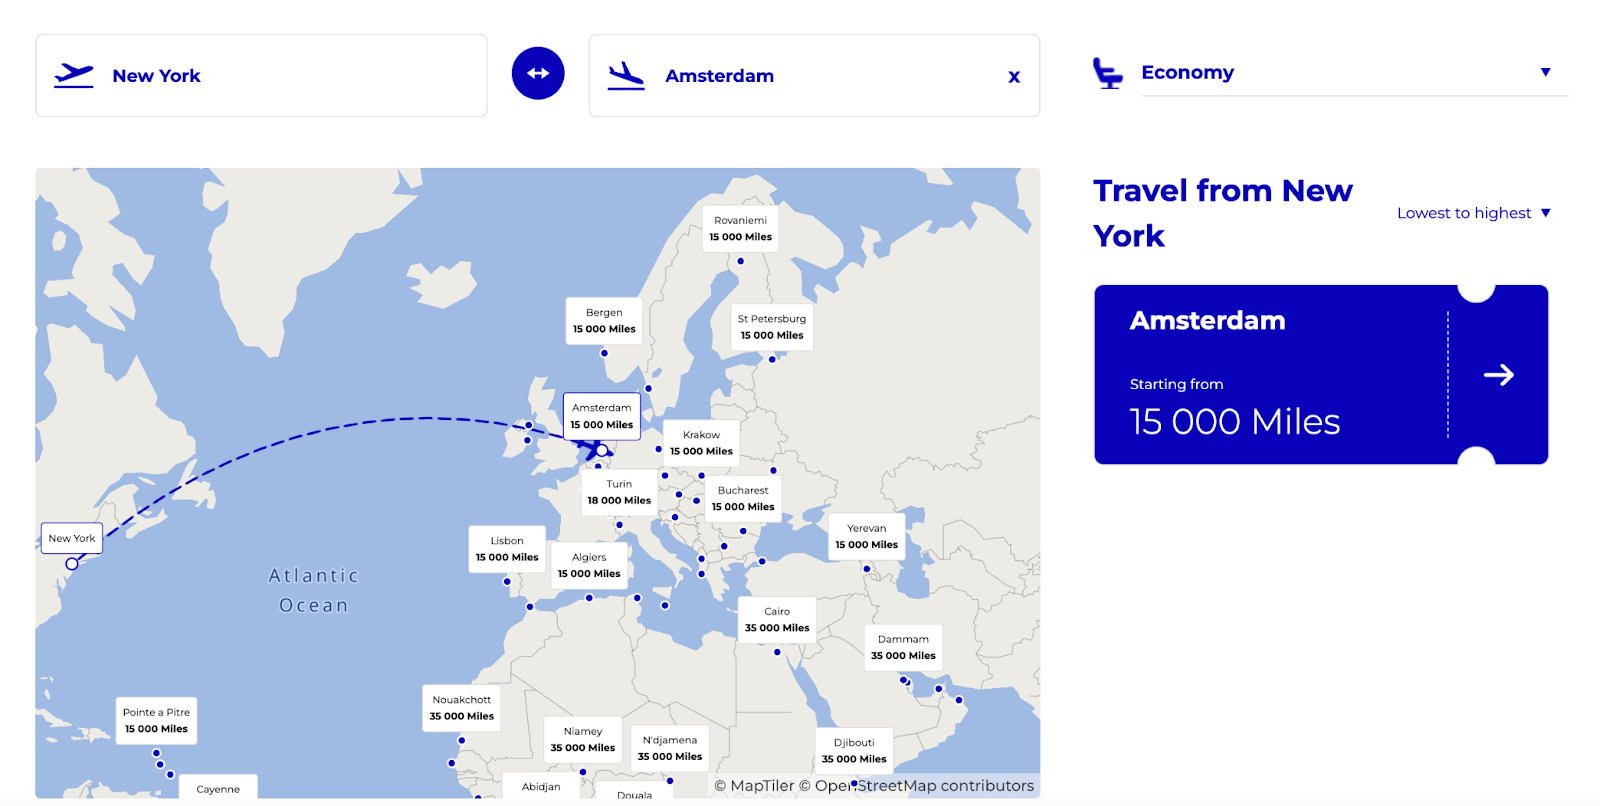
Task: Pick Cairo 35 000 Miles marker
Action: [777, 620]
